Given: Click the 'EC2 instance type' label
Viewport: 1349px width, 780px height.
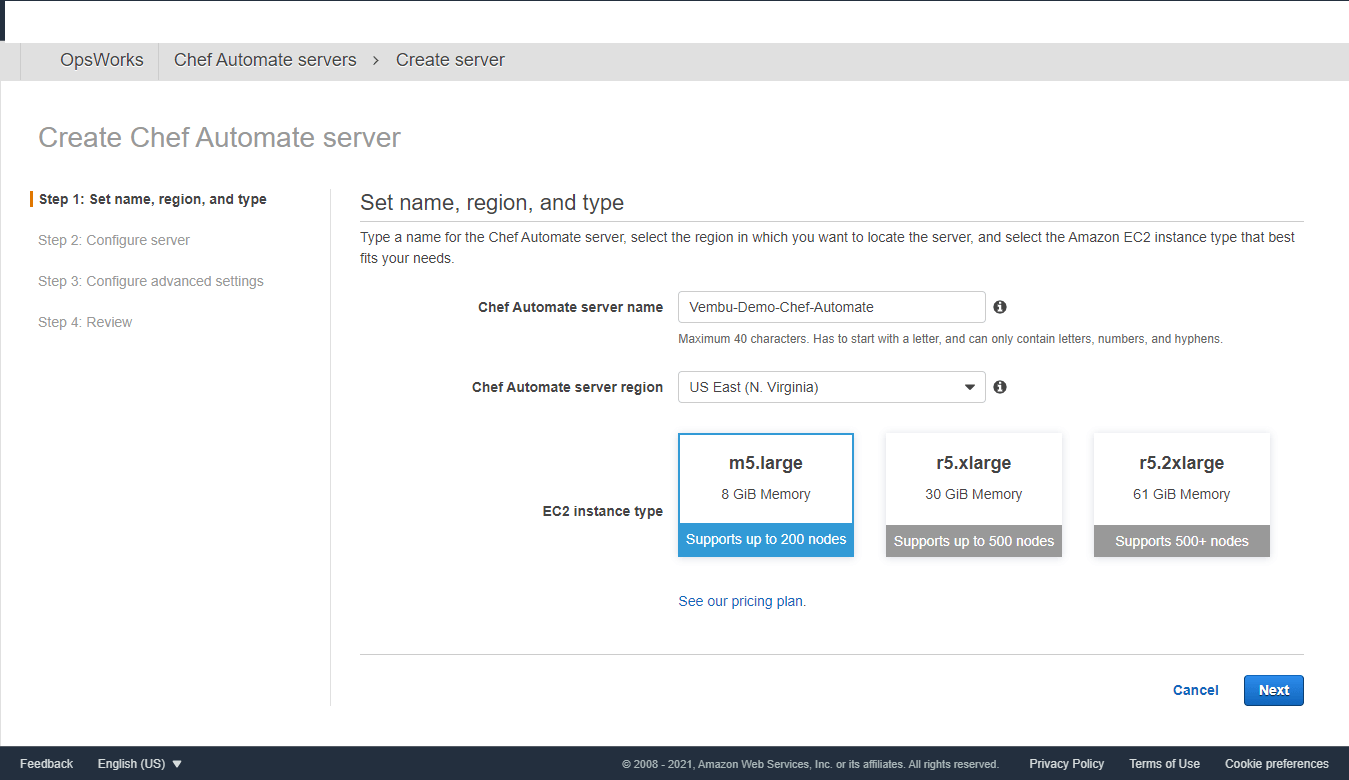Looking at the screenshot, I should click(603, 511).
